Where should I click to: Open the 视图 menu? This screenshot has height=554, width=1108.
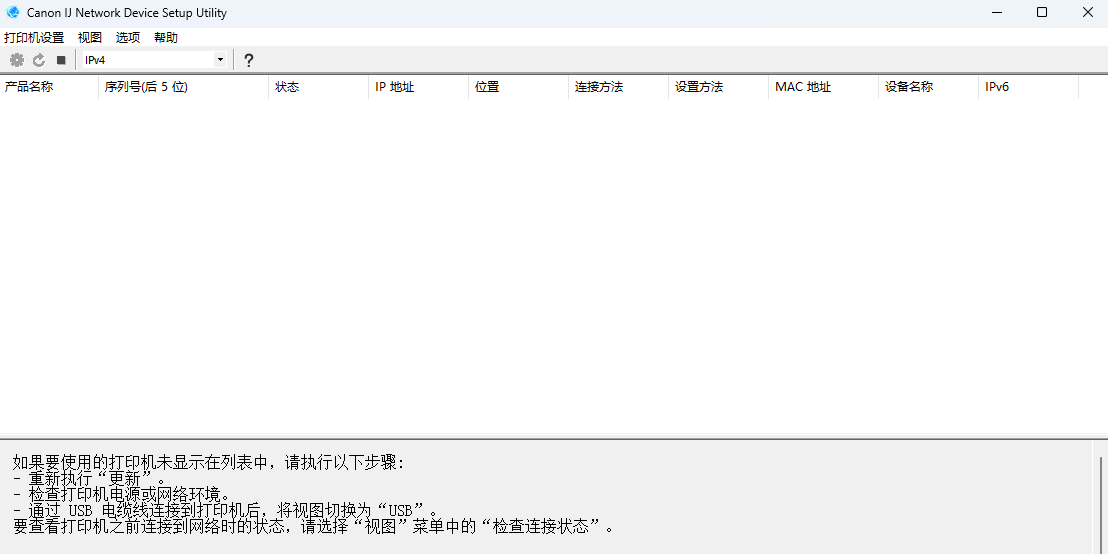(x=90, y=37)
